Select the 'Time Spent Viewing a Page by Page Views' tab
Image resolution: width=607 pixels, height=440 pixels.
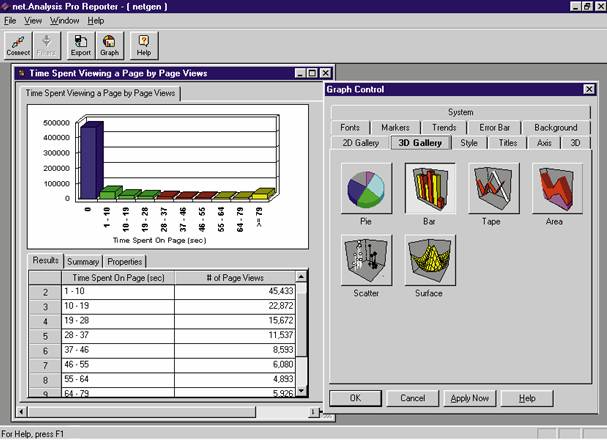click(100, 93)
